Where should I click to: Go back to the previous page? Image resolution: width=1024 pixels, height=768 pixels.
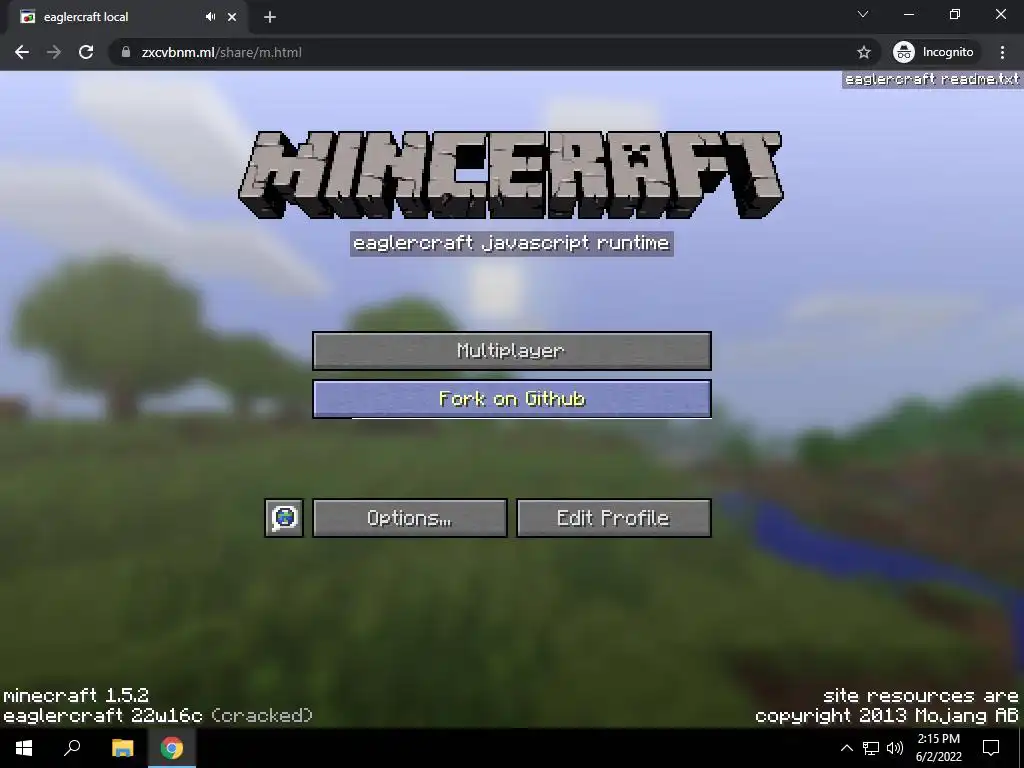pyautogui.click(x=22, y=52)
